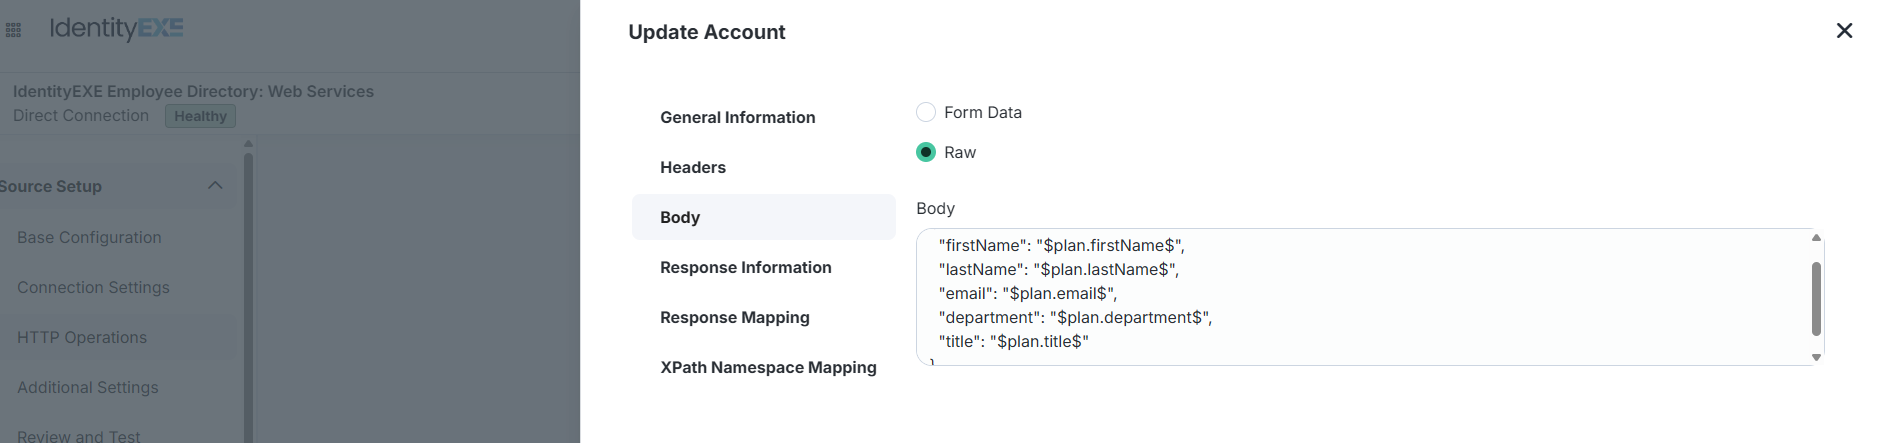The image size is (1888, 443).
Task: Click the "department" line in body
Action: click(1075, 317)
